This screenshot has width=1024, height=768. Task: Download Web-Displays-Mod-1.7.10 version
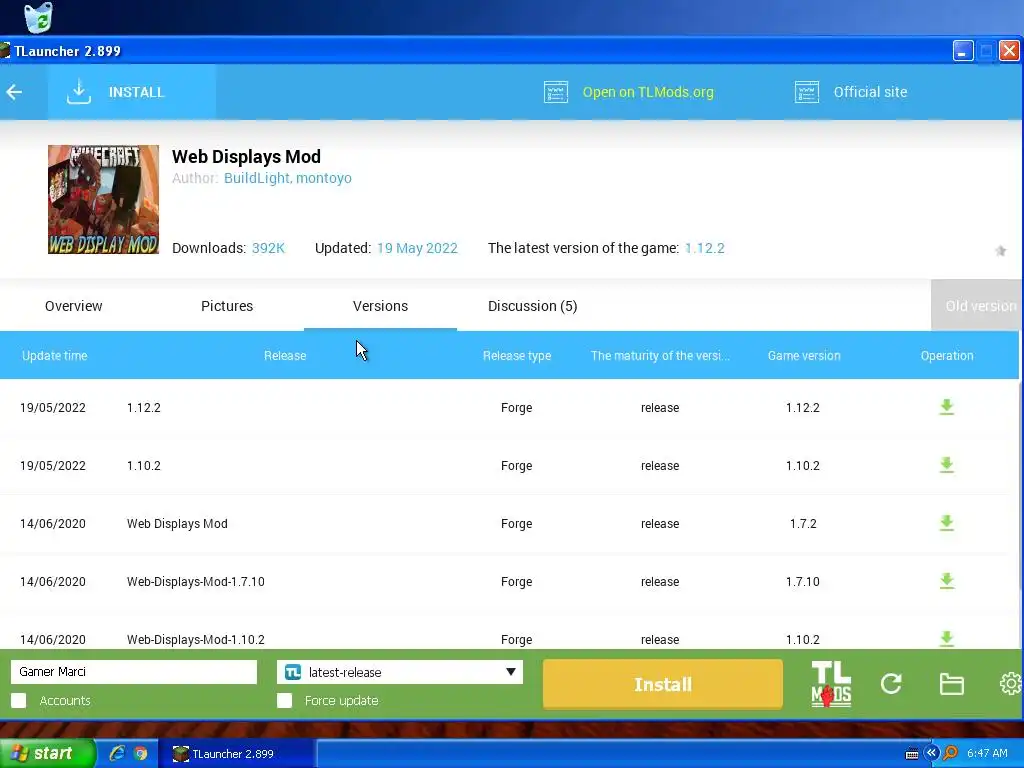coord(946,581)
